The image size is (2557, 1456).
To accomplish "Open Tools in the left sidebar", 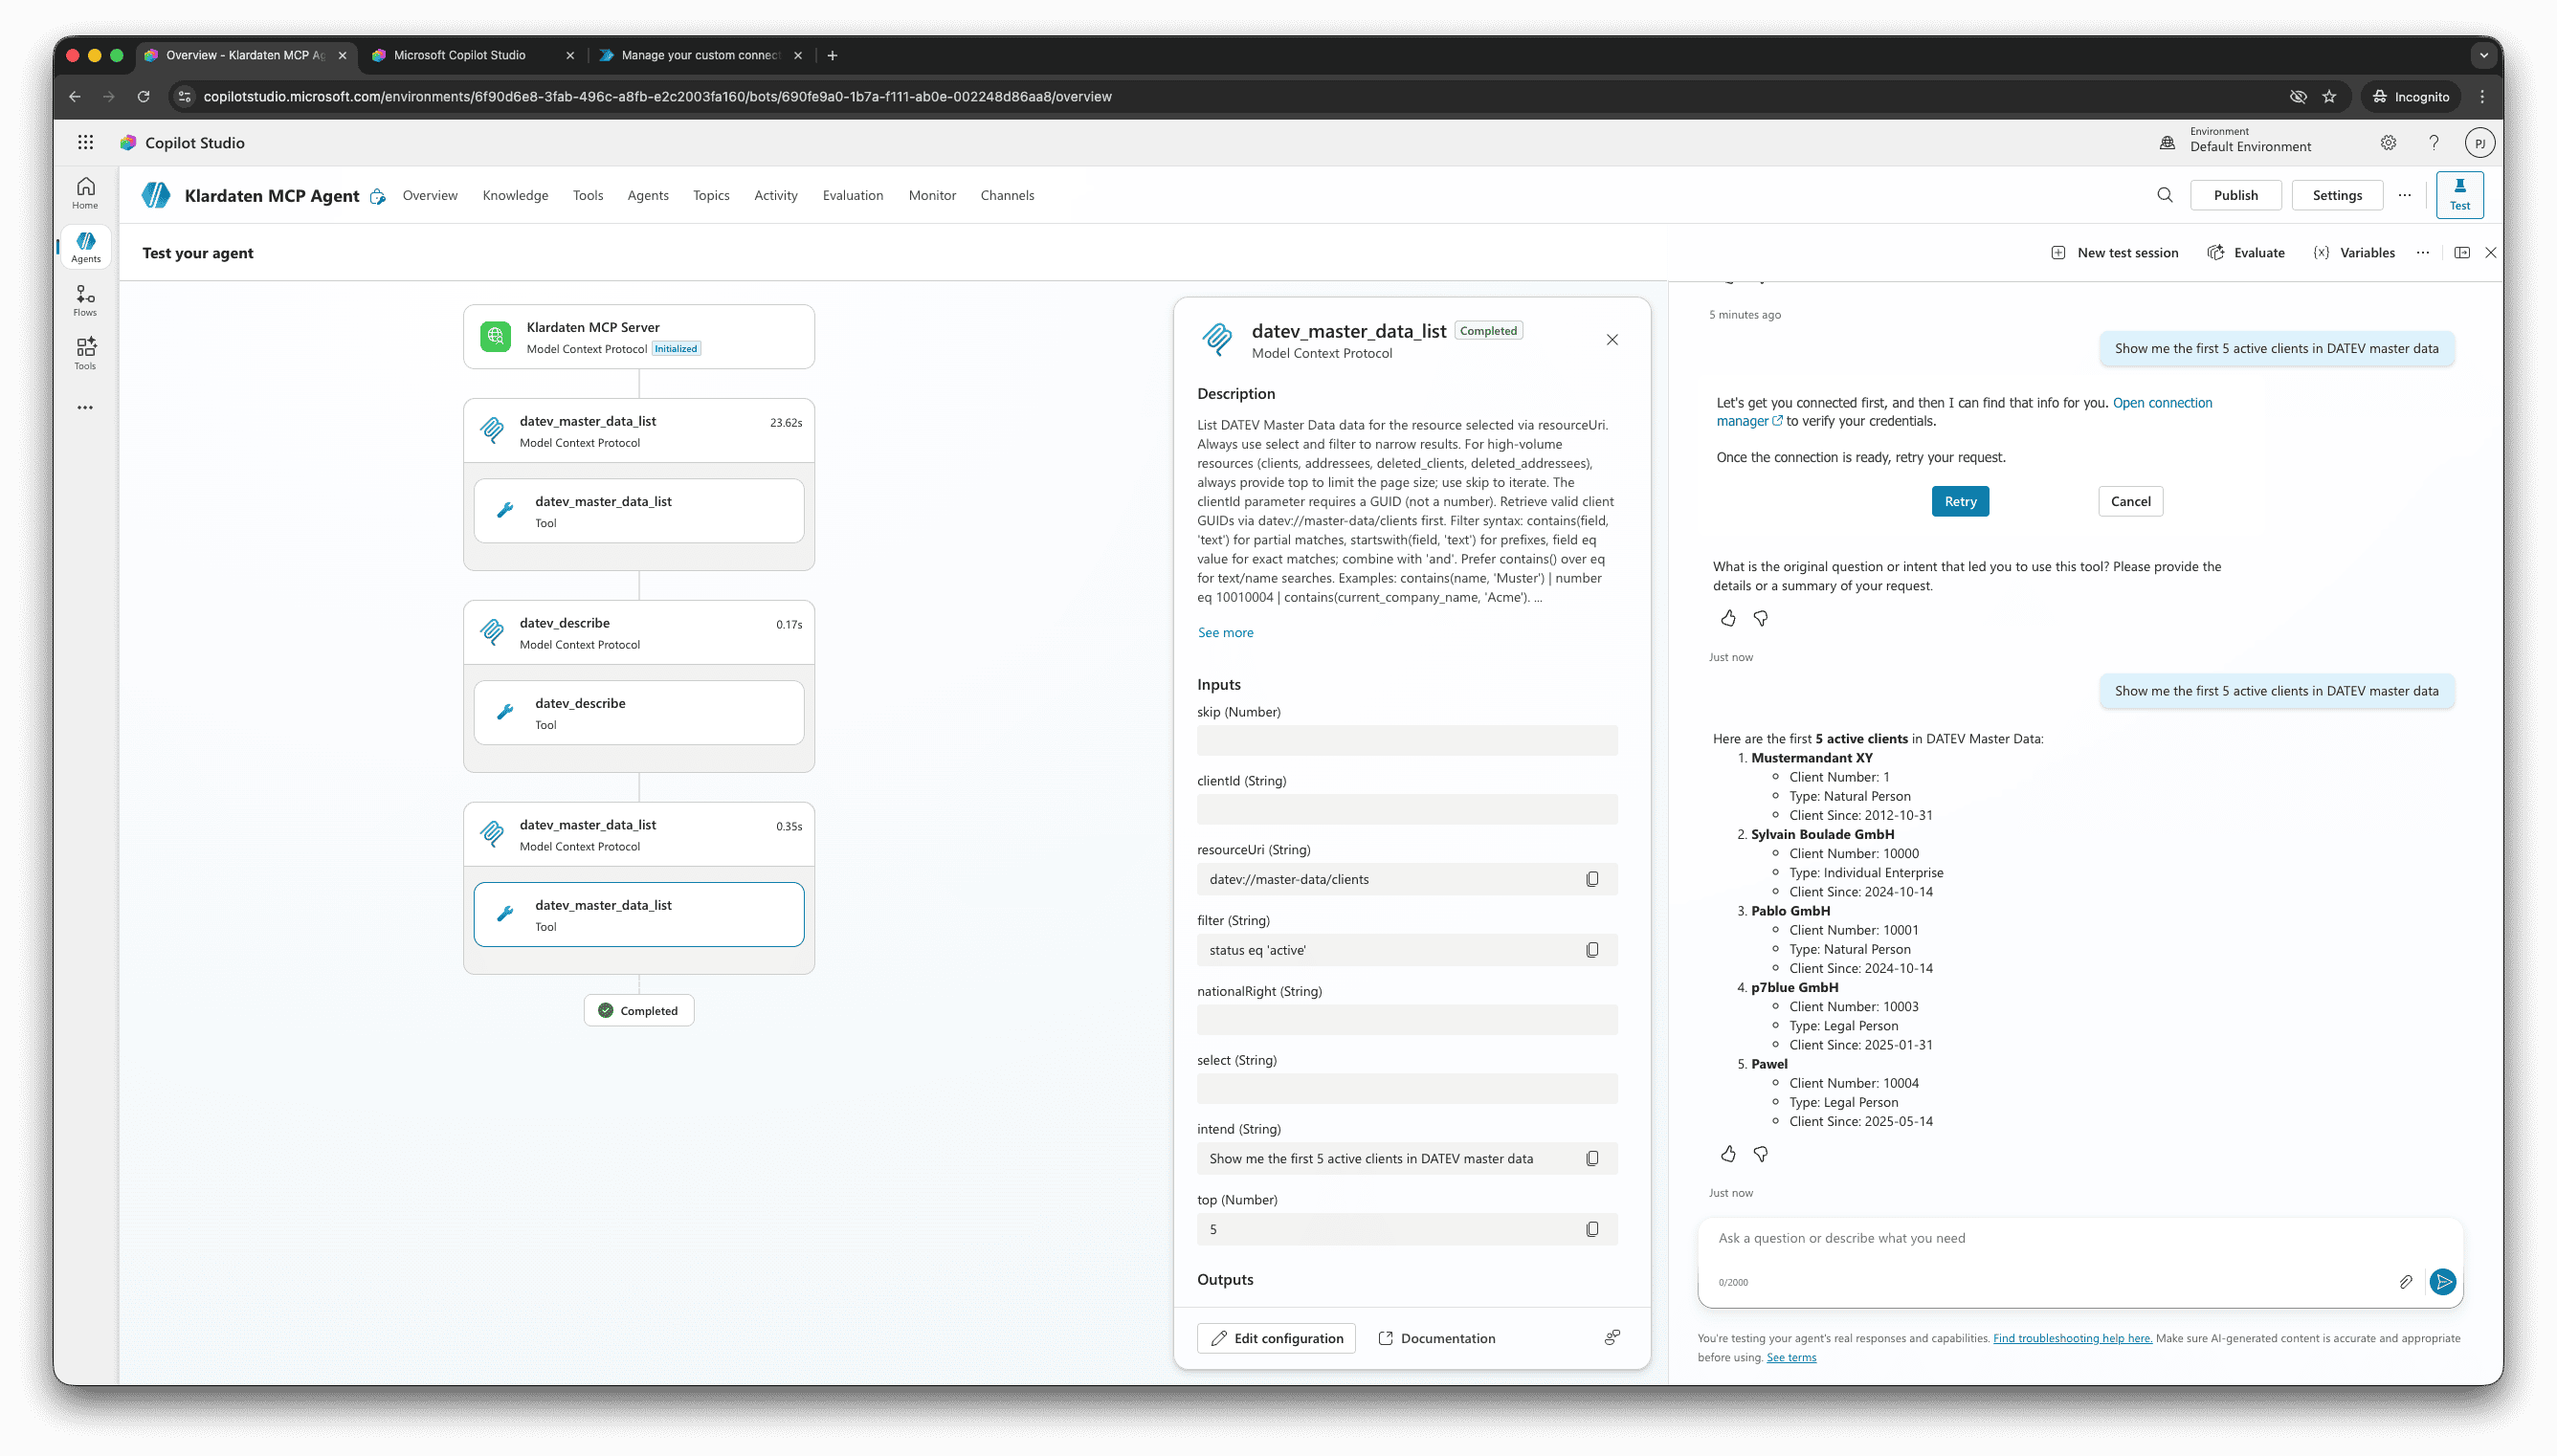I will (86, 354).
